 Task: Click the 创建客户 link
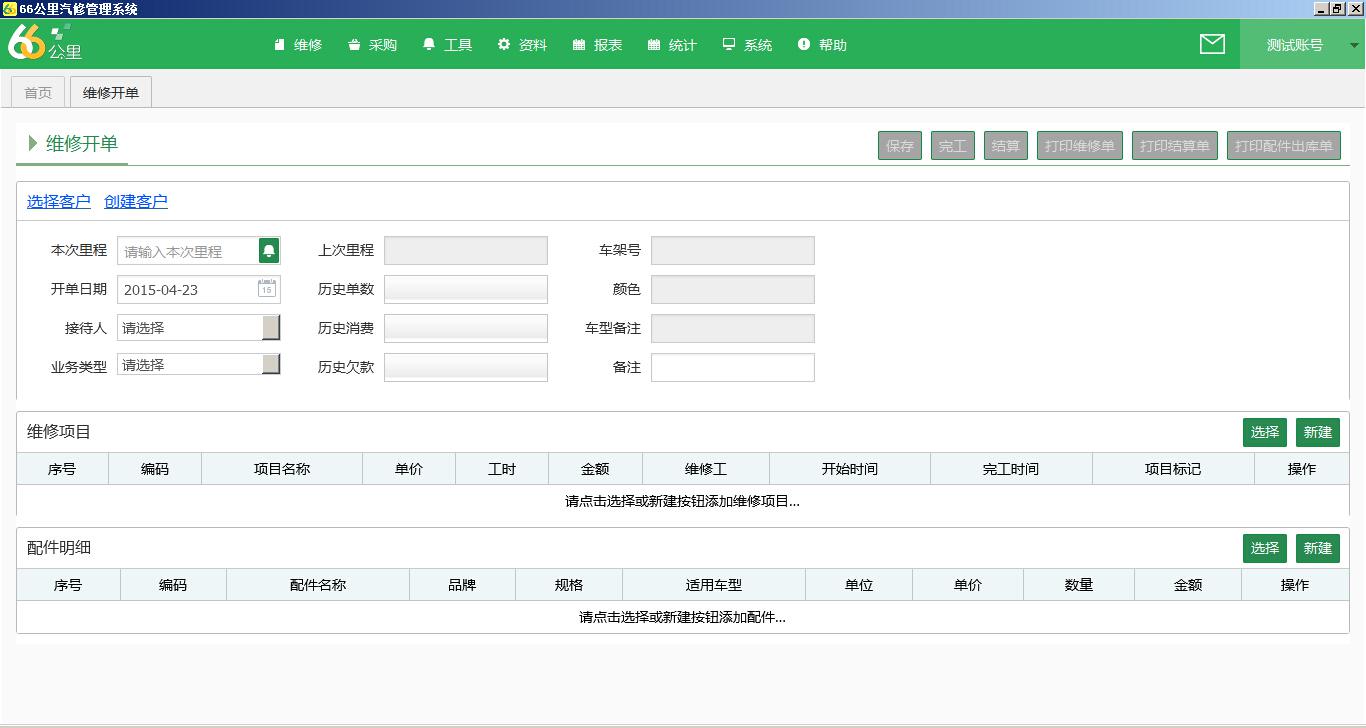point(136,201)
